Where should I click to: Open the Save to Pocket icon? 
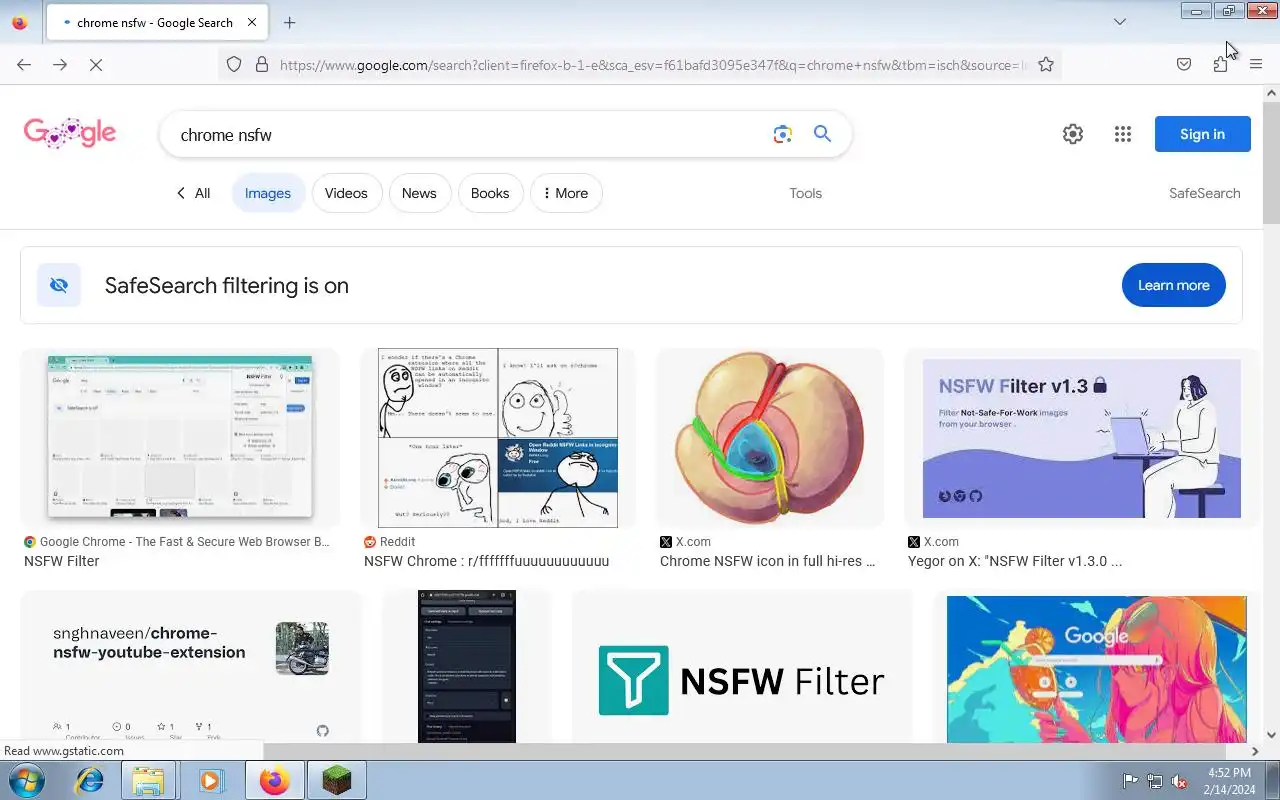coord(1184,64)
